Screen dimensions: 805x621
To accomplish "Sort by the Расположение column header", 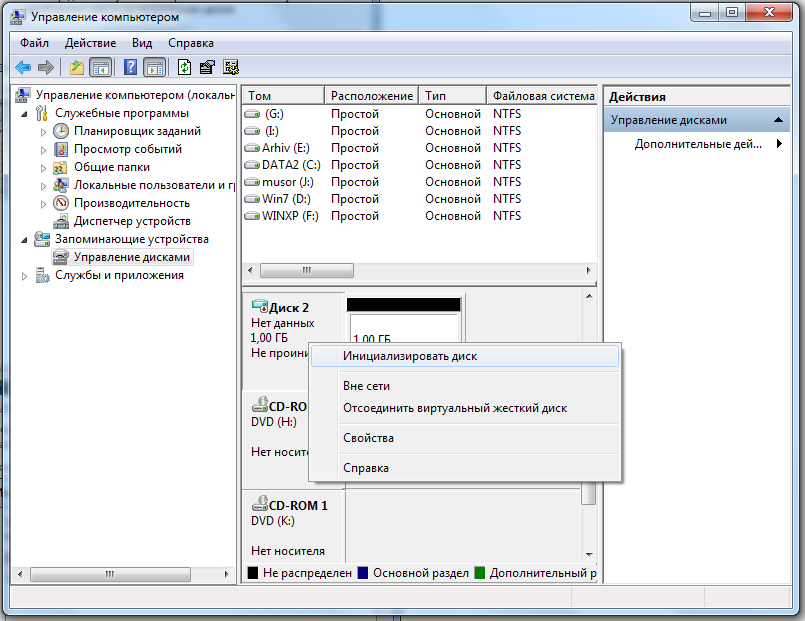I will (x=372, y=96).
